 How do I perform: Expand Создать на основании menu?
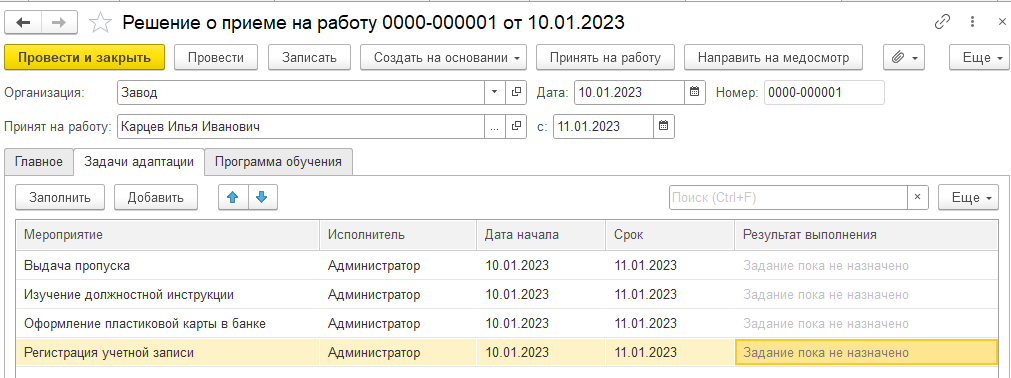click(x=443, y=57)
